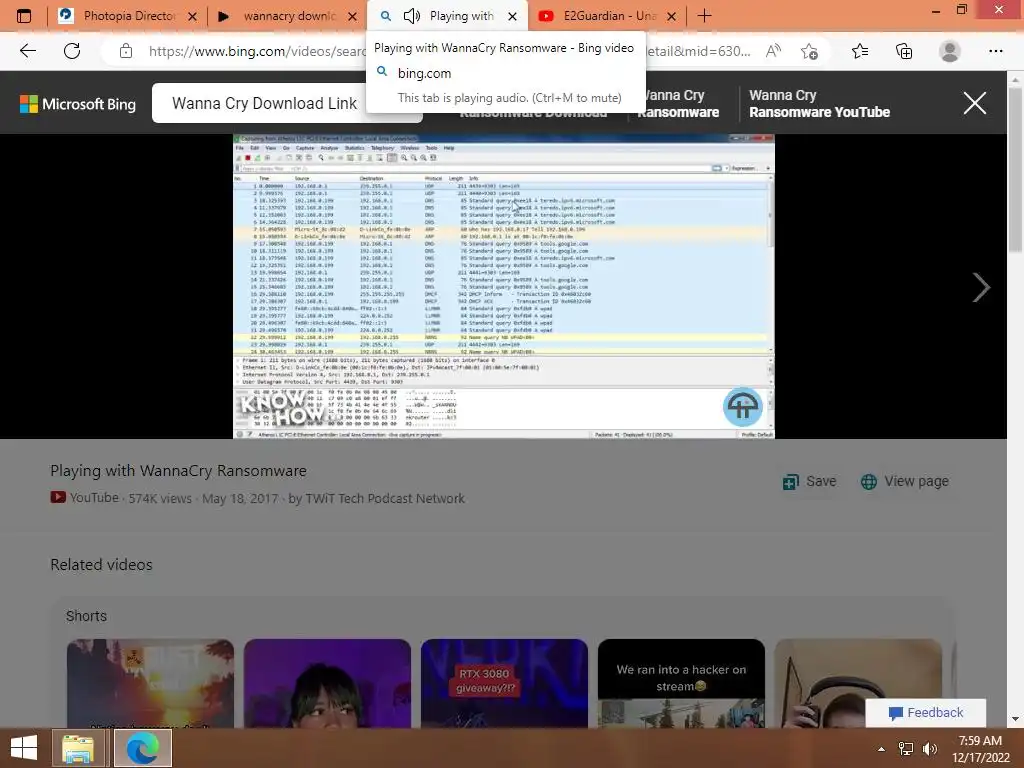Go to next video with right chevron
1024x768 pixels.
[x=981, y=287]
